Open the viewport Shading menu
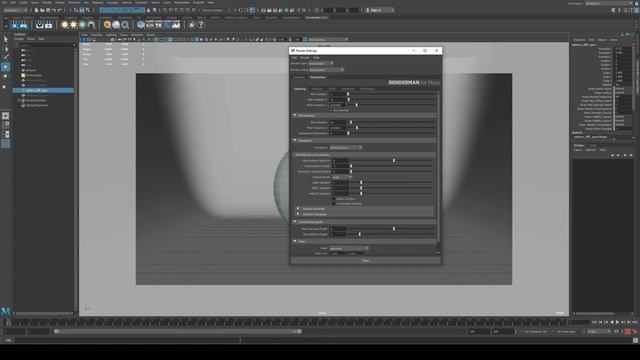The image size is (640, 360). pos(97,35)
